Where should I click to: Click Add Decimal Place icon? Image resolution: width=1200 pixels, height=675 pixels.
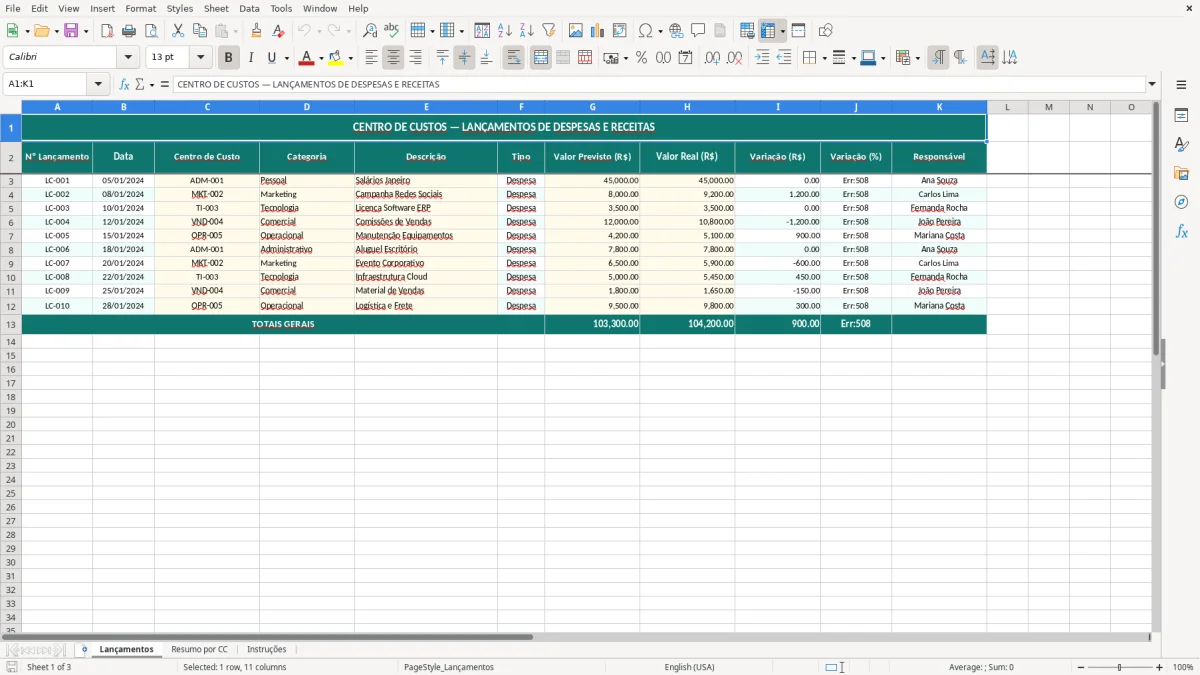712,58
